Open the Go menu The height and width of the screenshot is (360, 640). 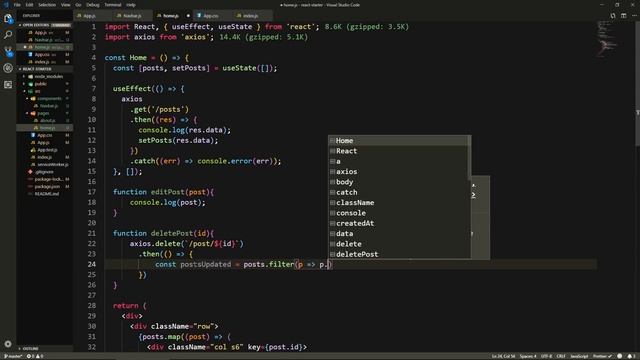click(x=78, y=5)
